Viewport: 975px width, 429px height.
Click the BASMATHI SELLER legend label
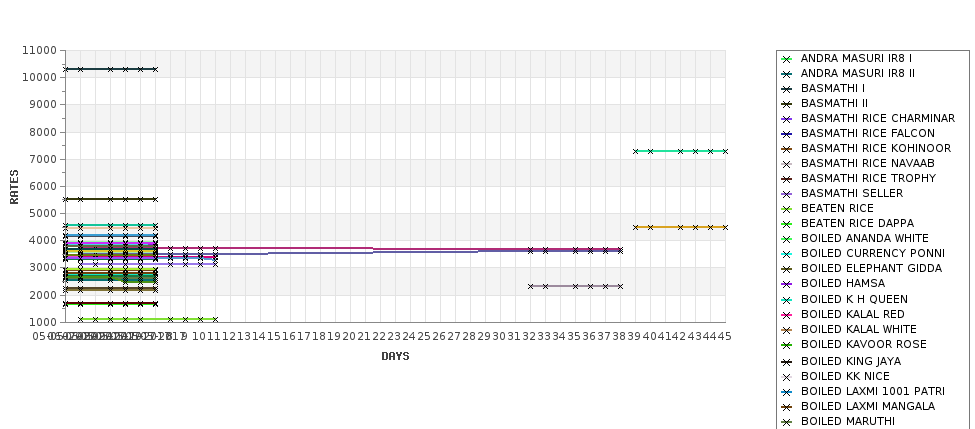tap(852, 193)
